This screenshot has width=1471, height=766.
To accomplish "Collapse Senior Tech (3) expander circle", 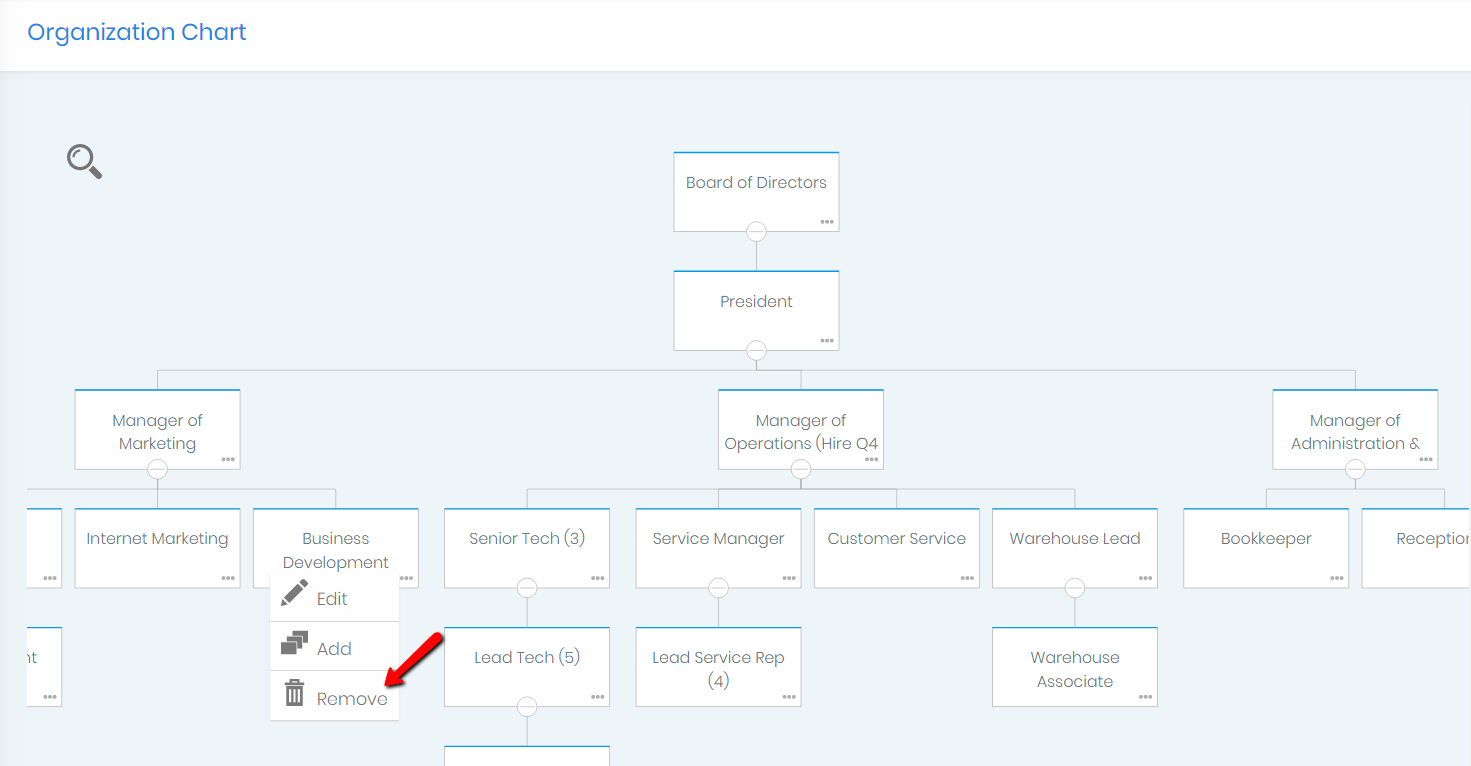I will pyautogui.click(x=527, y=588).
